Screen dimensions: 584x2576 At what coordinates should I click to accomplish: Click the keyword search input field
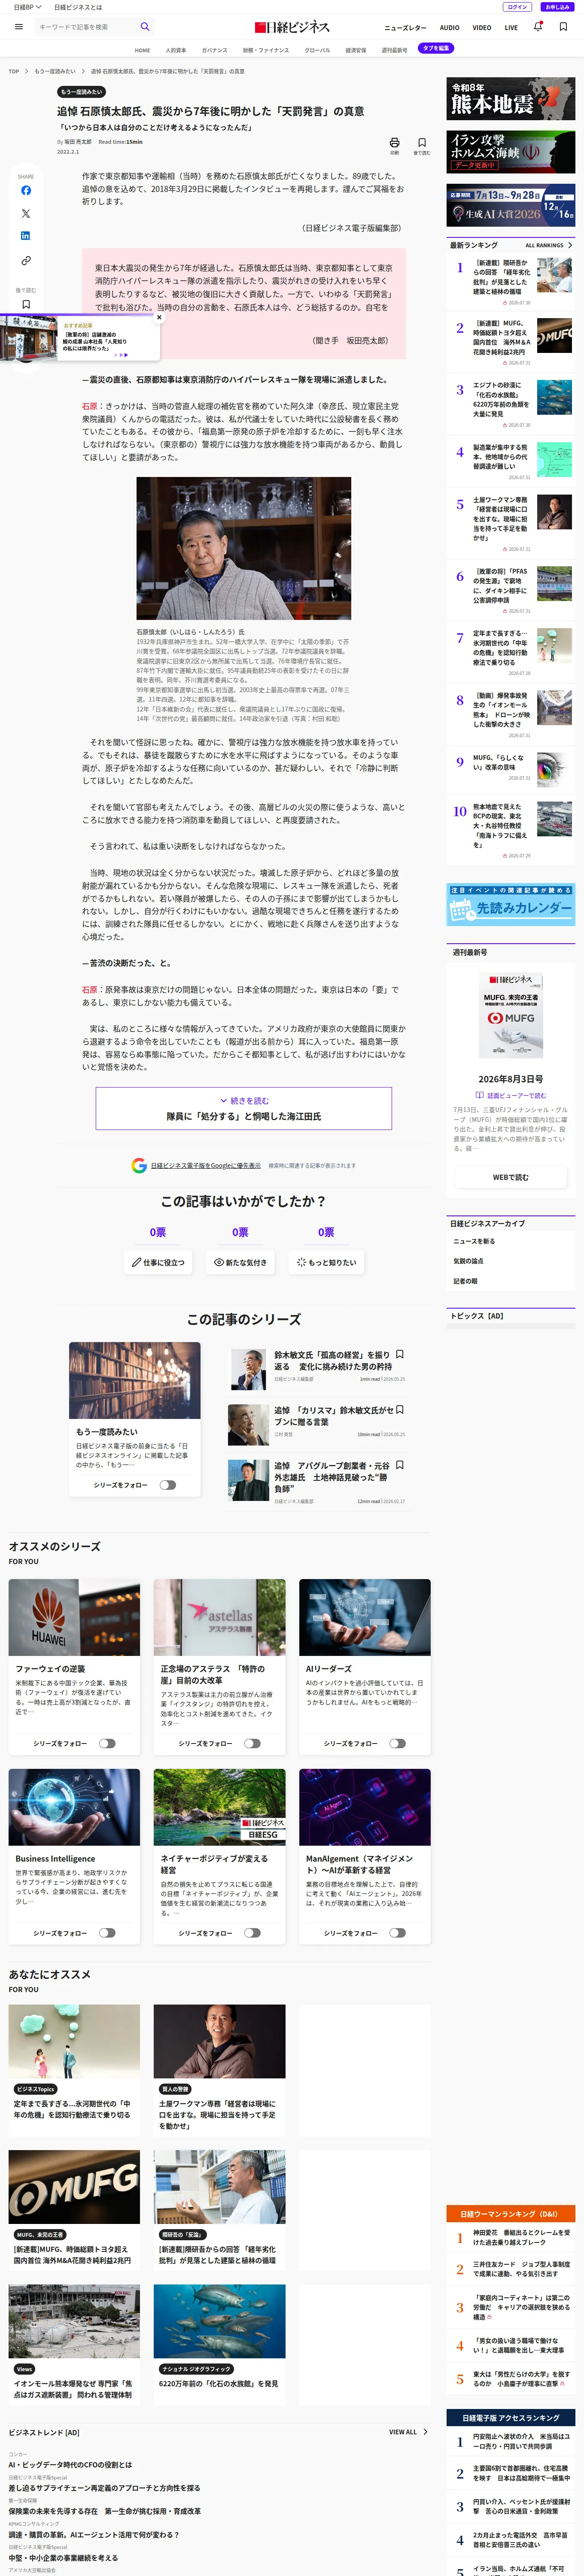click(85, 27)
